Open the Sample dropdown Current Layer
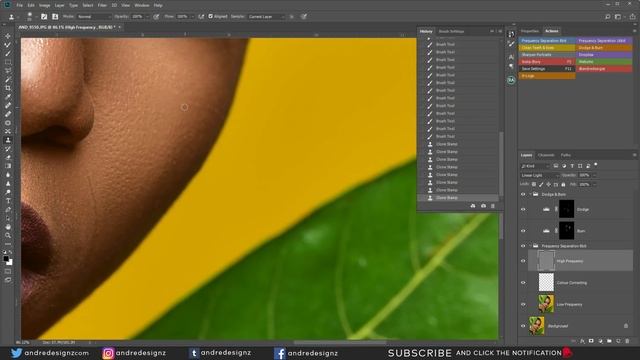Screen dimensions: 640x360 point(266,17)
